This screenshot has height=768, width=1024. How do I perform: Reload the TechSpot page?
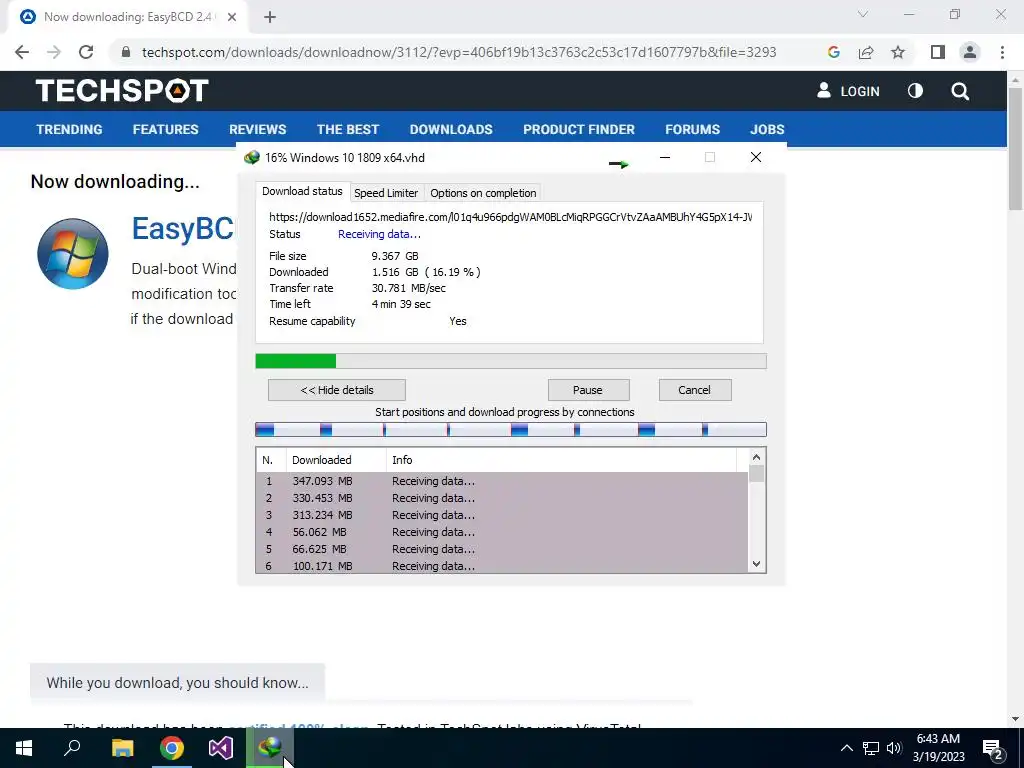[x=86, y=52]
